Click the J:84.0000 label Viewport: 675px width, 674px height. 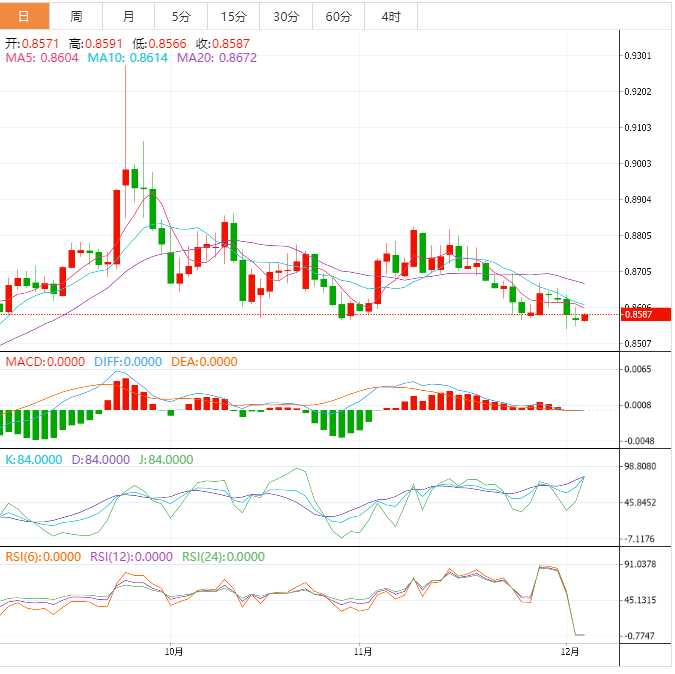coord(166,460)
